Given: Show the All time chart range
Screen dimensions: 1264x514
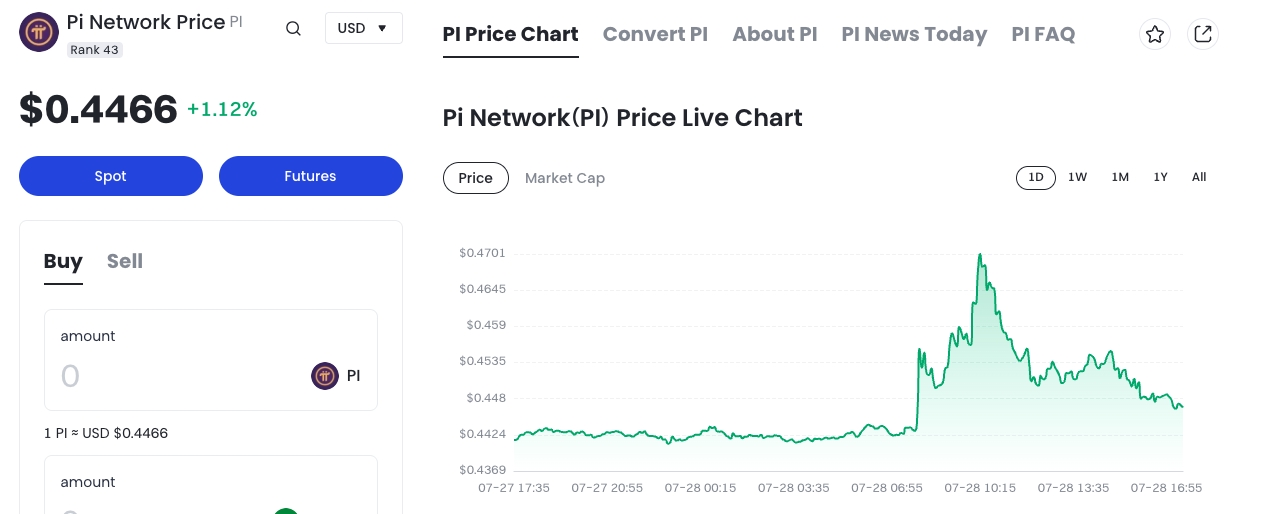Looking at the screenshot, I should [x=1199, y=177].
